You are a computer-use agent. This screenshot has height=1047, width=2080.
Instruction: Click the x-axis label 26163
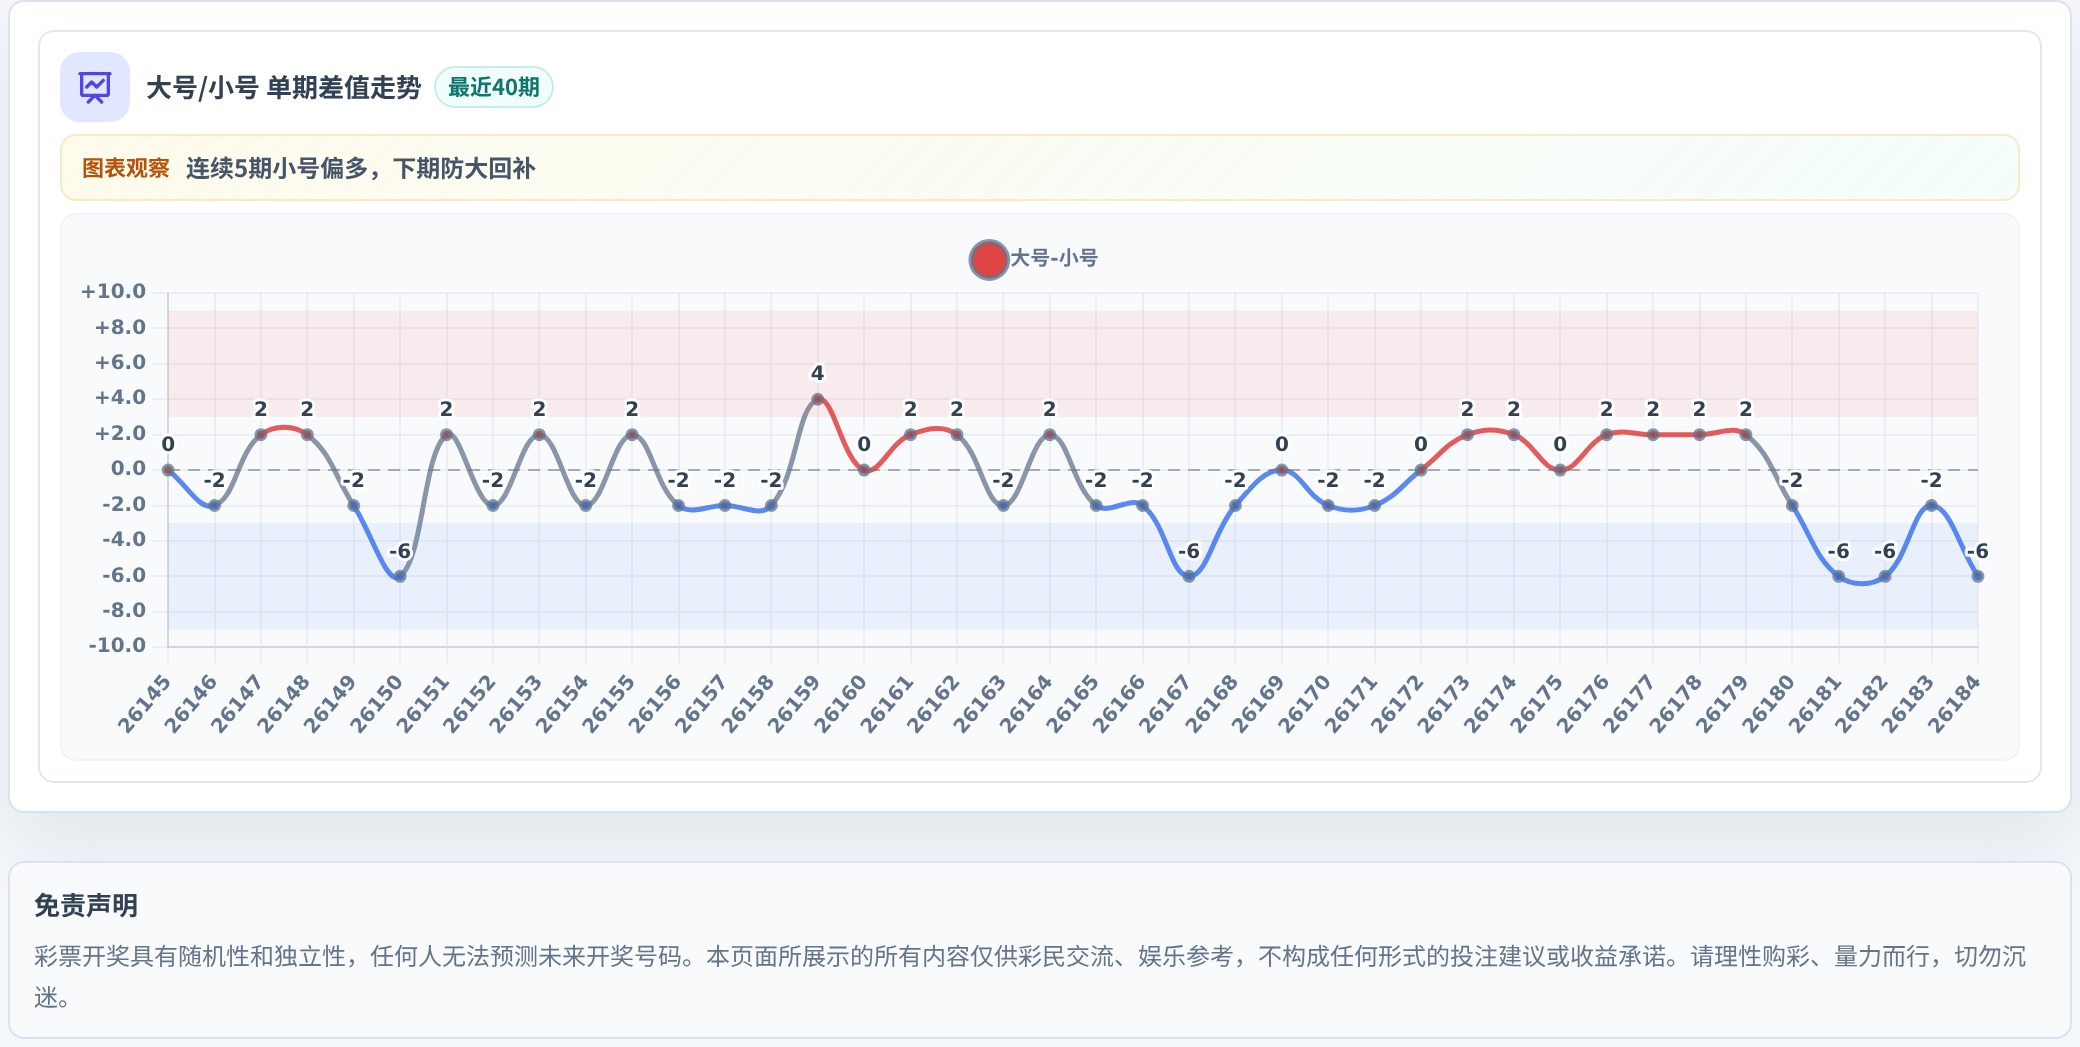tap(980, 703)
